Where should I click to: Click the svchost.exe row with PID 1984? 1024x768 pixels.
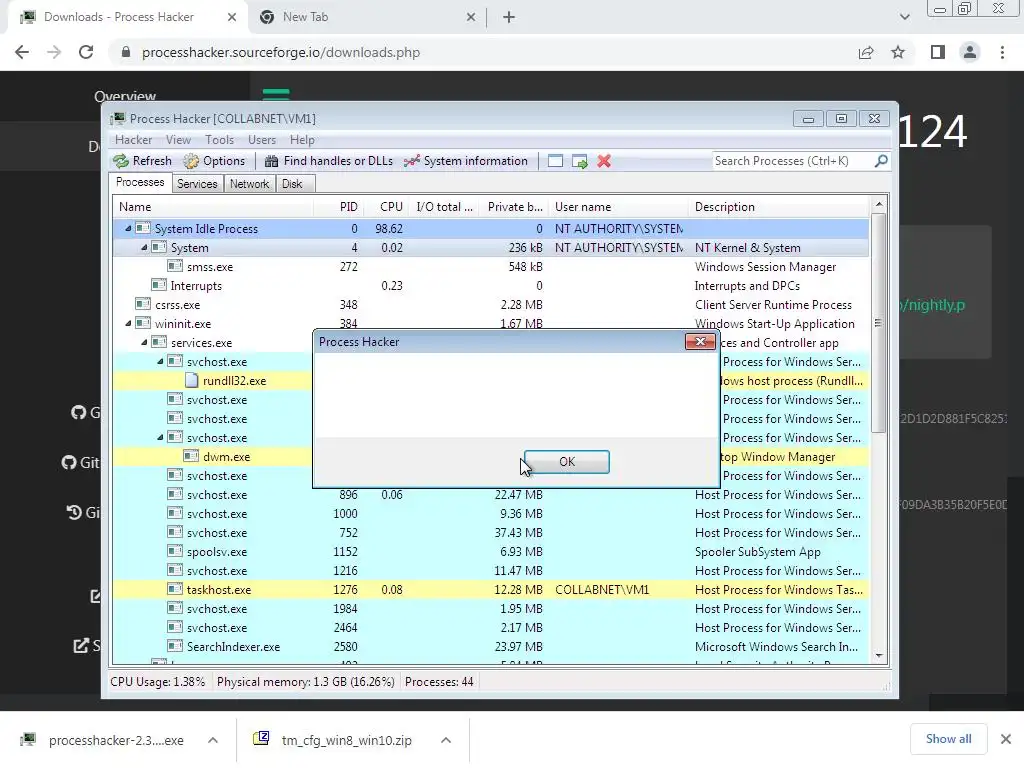[490, 609]
